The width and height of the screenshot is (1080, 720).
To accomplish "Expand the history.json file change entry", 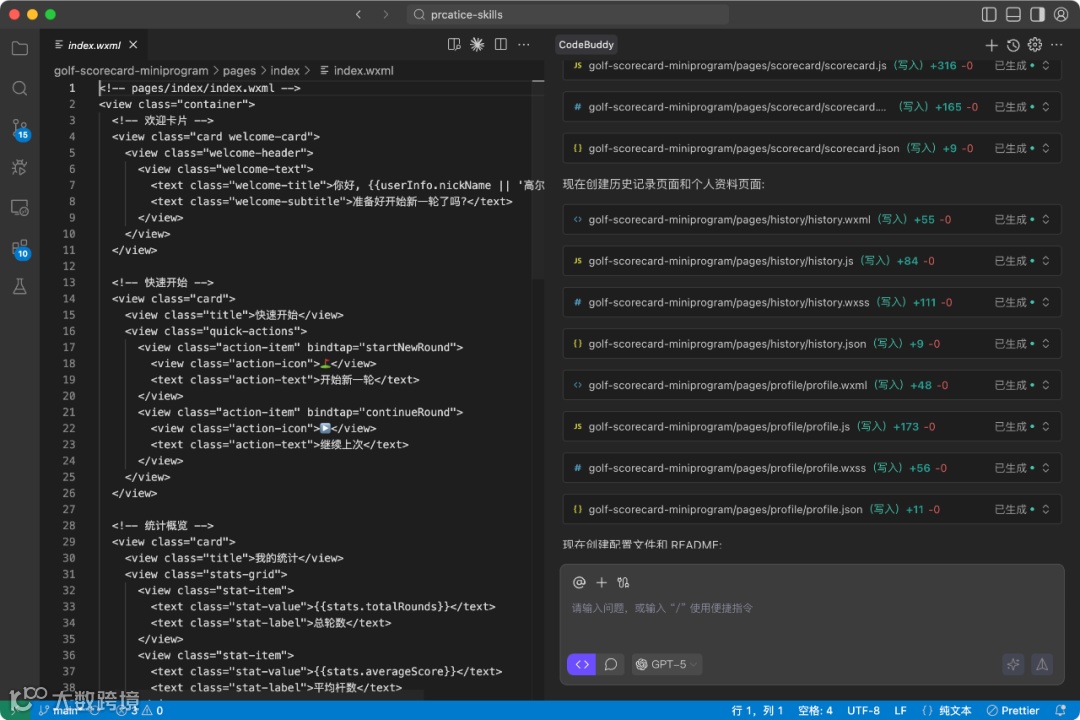I will [x=1046, y=343].
